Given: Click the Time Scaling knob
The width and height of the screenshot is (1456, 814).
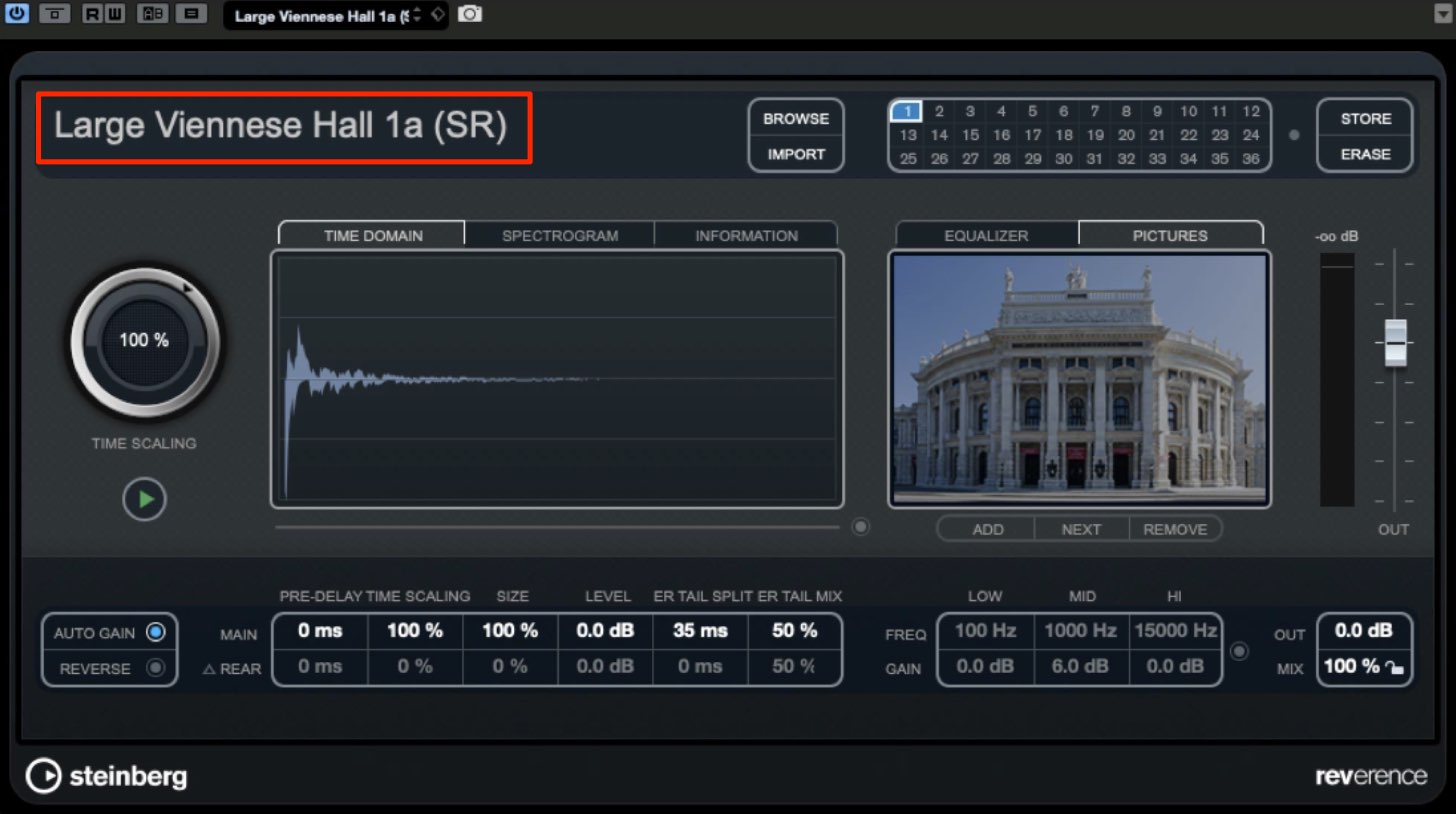Looking at the screenshot, I should [145, 342].
